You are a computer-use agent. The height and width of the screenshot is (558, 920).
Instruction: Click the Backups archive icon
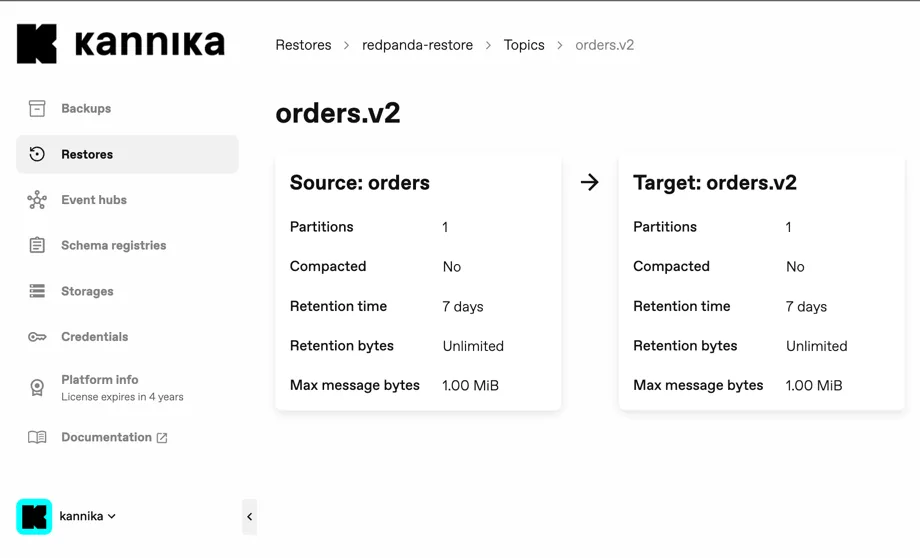(x=37, y=108)
